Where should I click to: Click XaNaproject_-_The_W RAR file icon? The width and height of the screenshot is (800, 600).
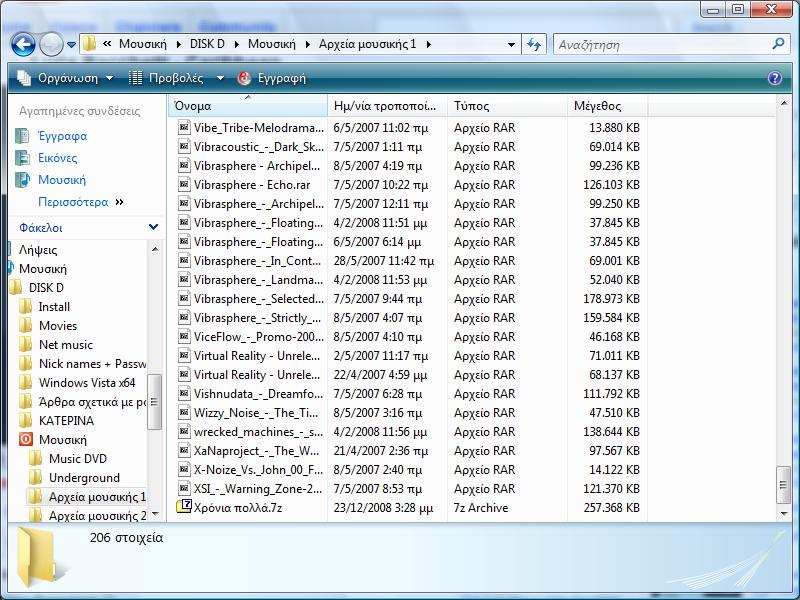184,451
